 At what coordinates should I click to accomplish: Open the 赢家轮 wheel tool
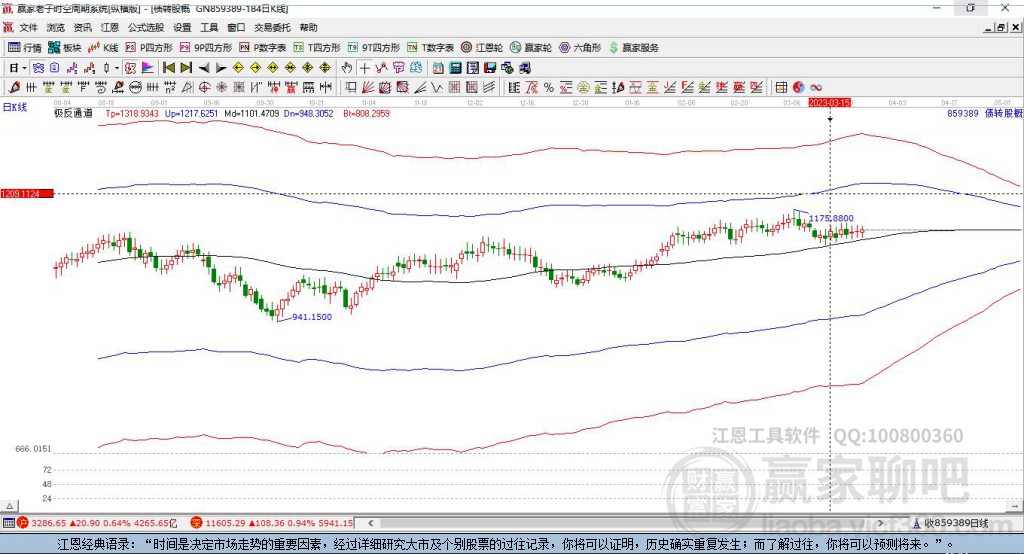coord(531,48)
